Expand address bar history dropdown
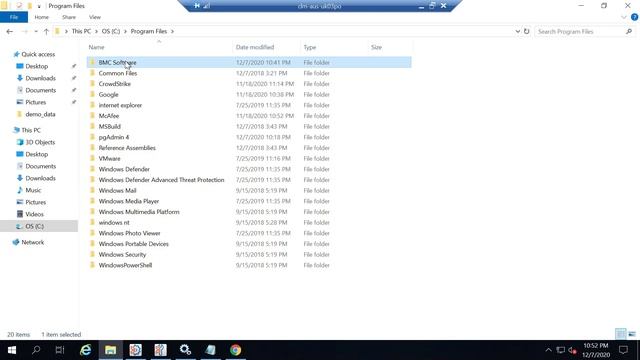 click(518, 31)
